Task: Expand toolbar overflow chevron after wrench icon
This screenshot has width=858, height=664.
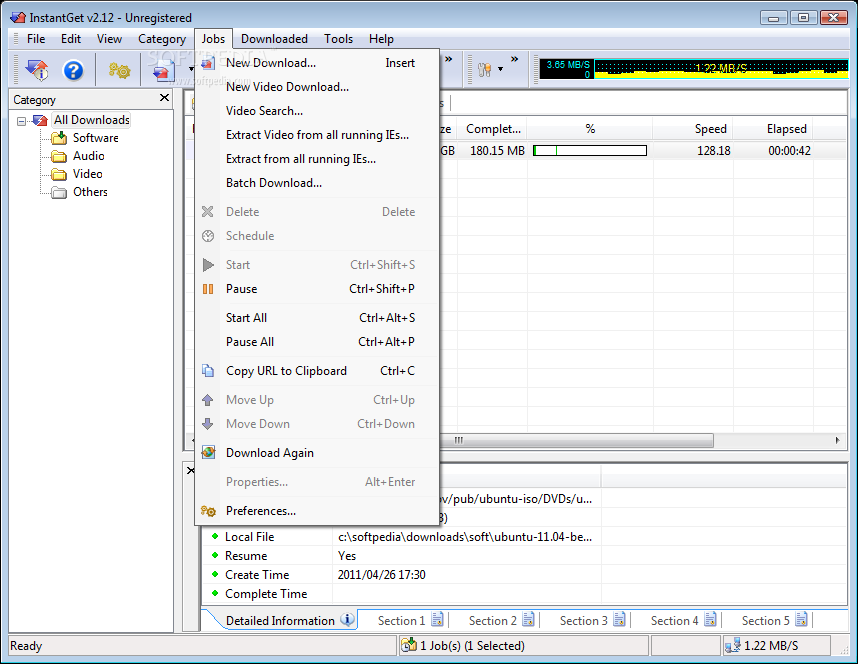Action: click(x=514, y=59)
